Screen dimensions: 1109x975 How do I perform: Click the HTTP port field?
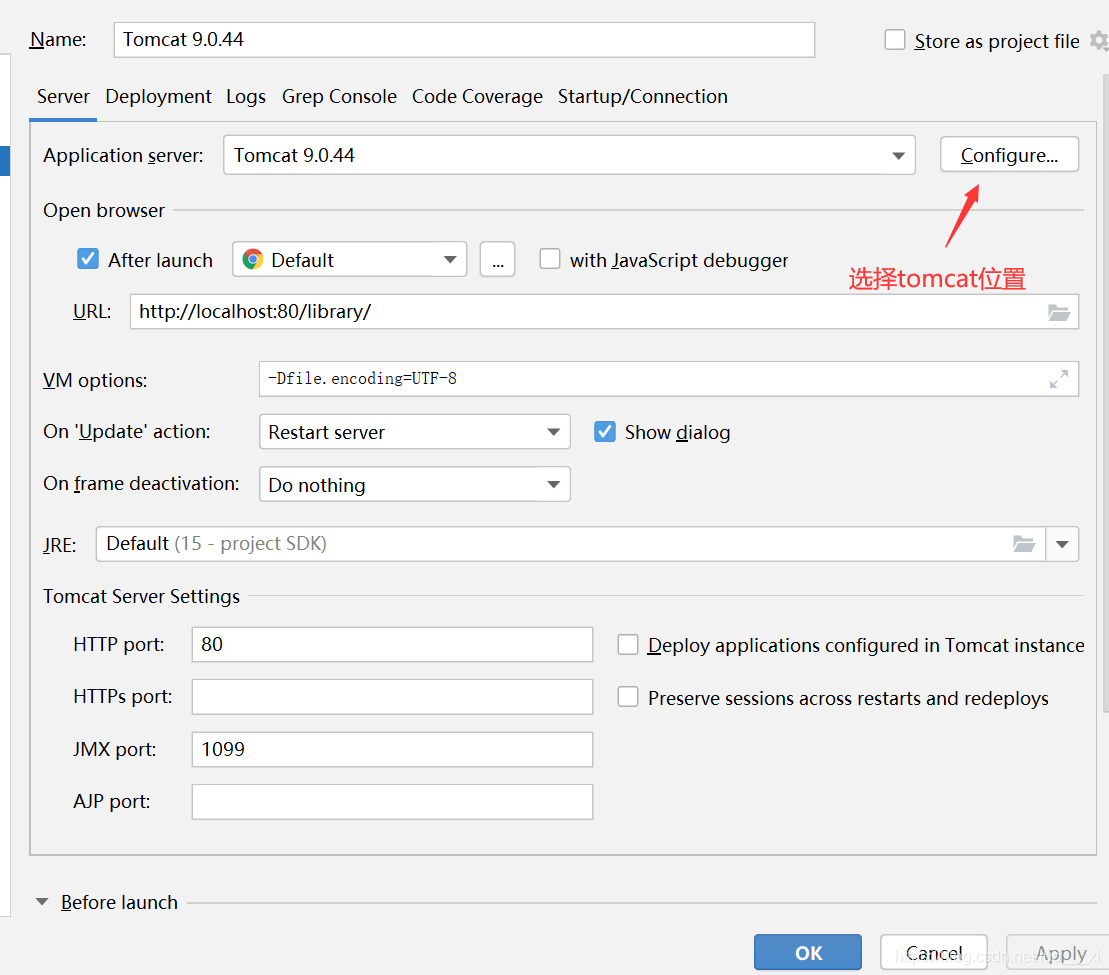click(392, 644)
